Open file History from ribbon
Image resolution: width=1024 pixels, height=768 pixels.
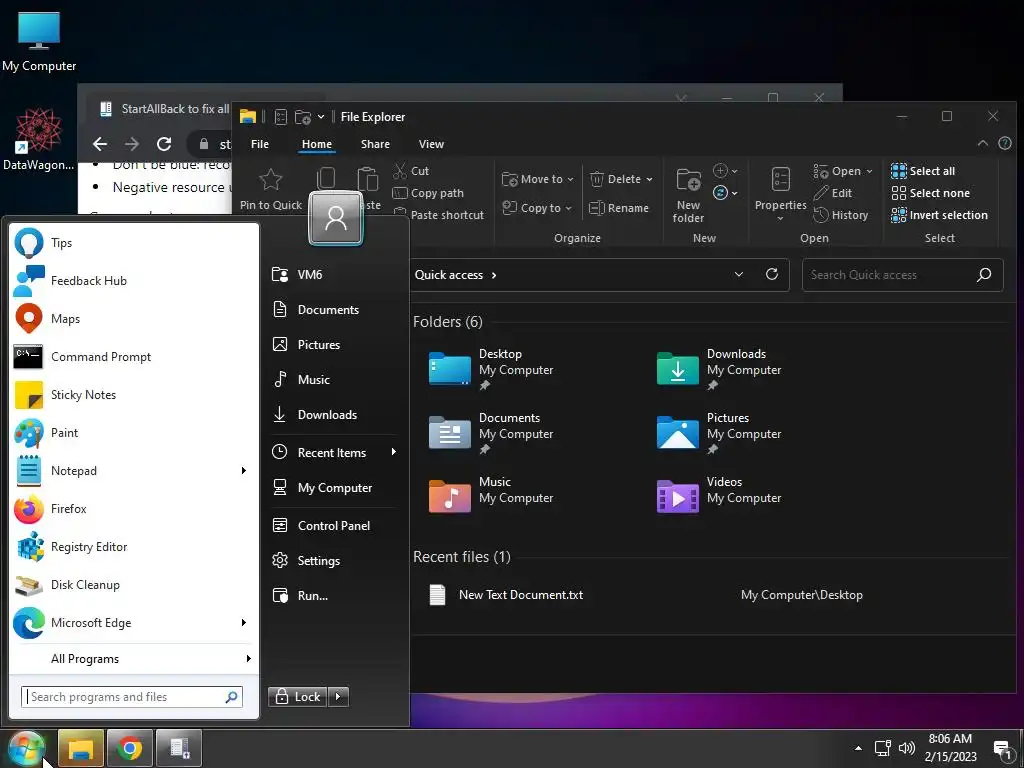(x=841, y=215)
